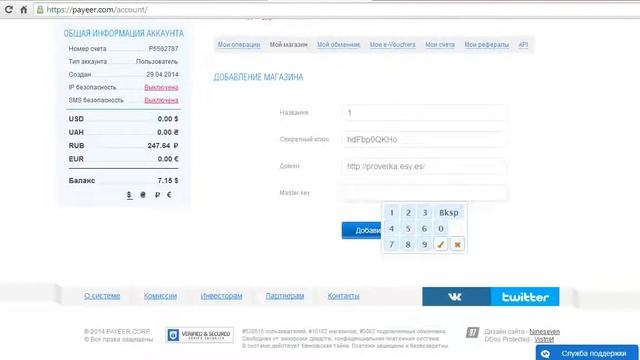Click the Секретный ключ input field
The image size is (640, 360).
pyautogui.click(x=424, y=140)
